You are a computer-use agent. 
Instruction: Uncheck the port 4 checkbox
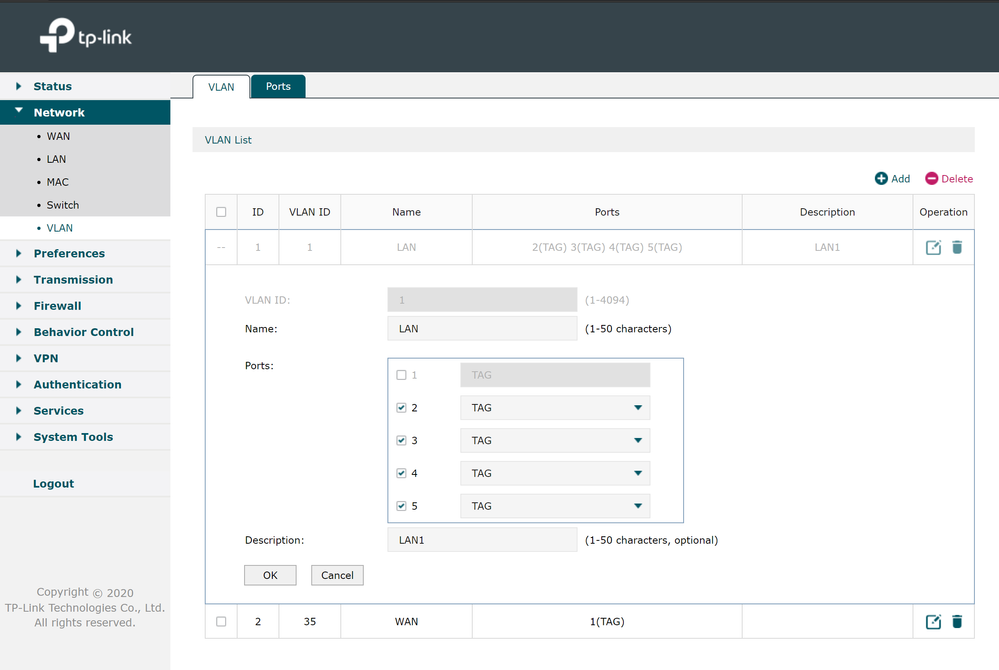402,473
